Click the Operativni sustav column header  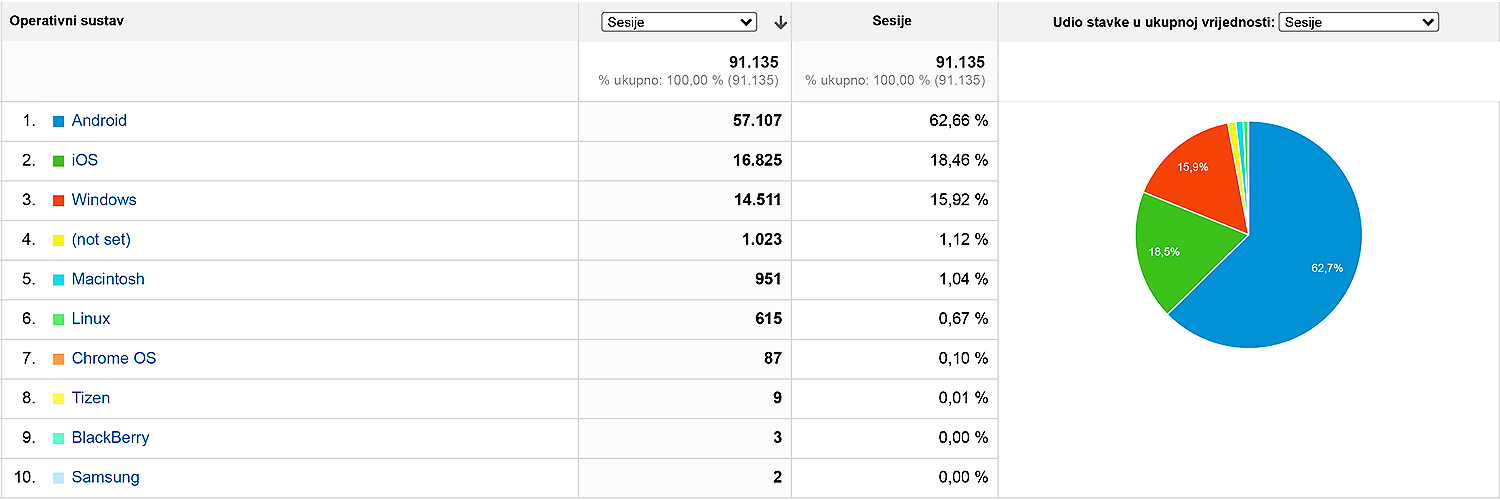[67, 21]
